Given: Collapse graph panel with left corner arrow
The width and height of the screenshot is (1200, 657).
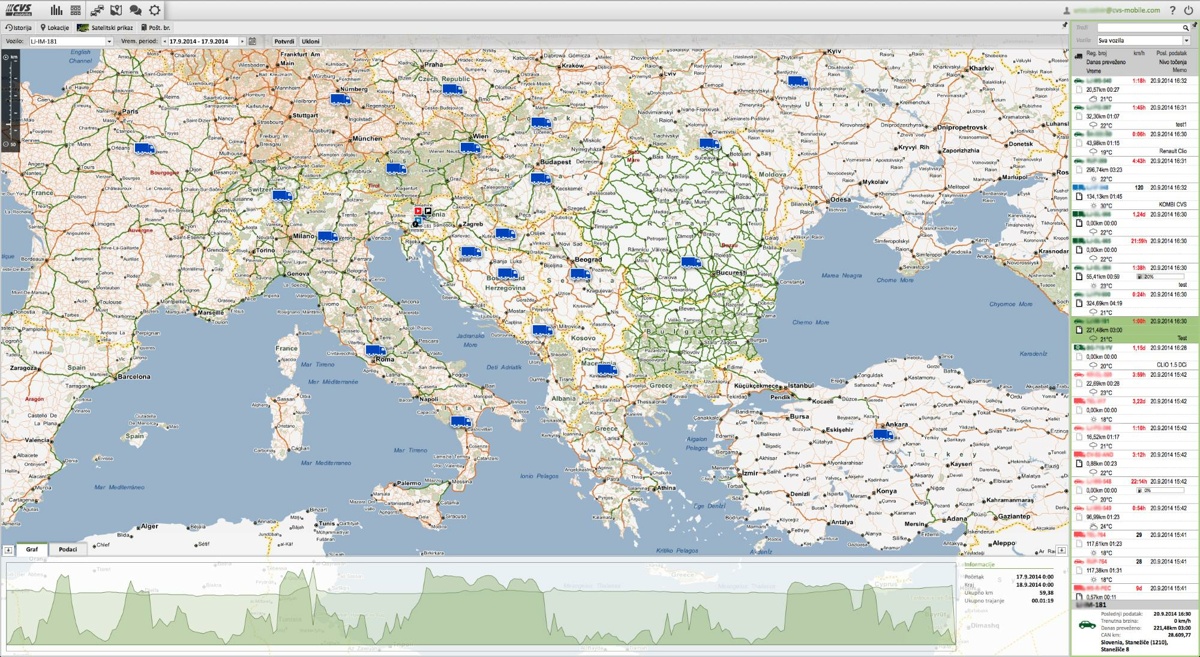Looking at the screenshot, I should 8,550.
